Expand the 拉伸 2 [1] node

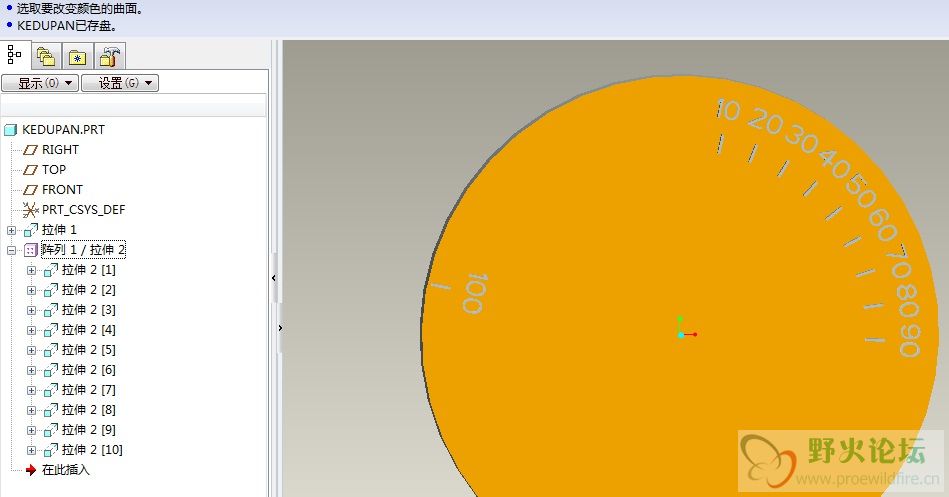pos(31,270)
